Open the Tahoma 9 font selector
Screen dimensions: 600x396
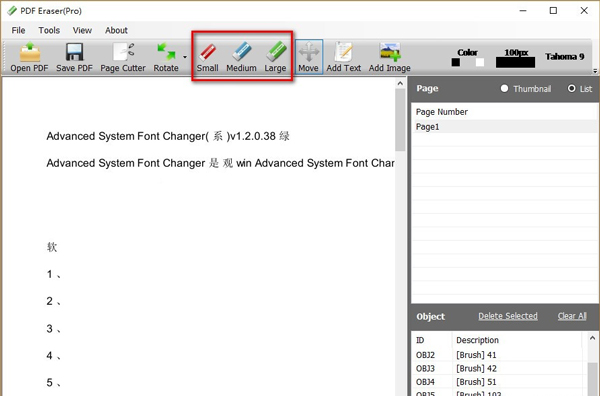point(564,57)
